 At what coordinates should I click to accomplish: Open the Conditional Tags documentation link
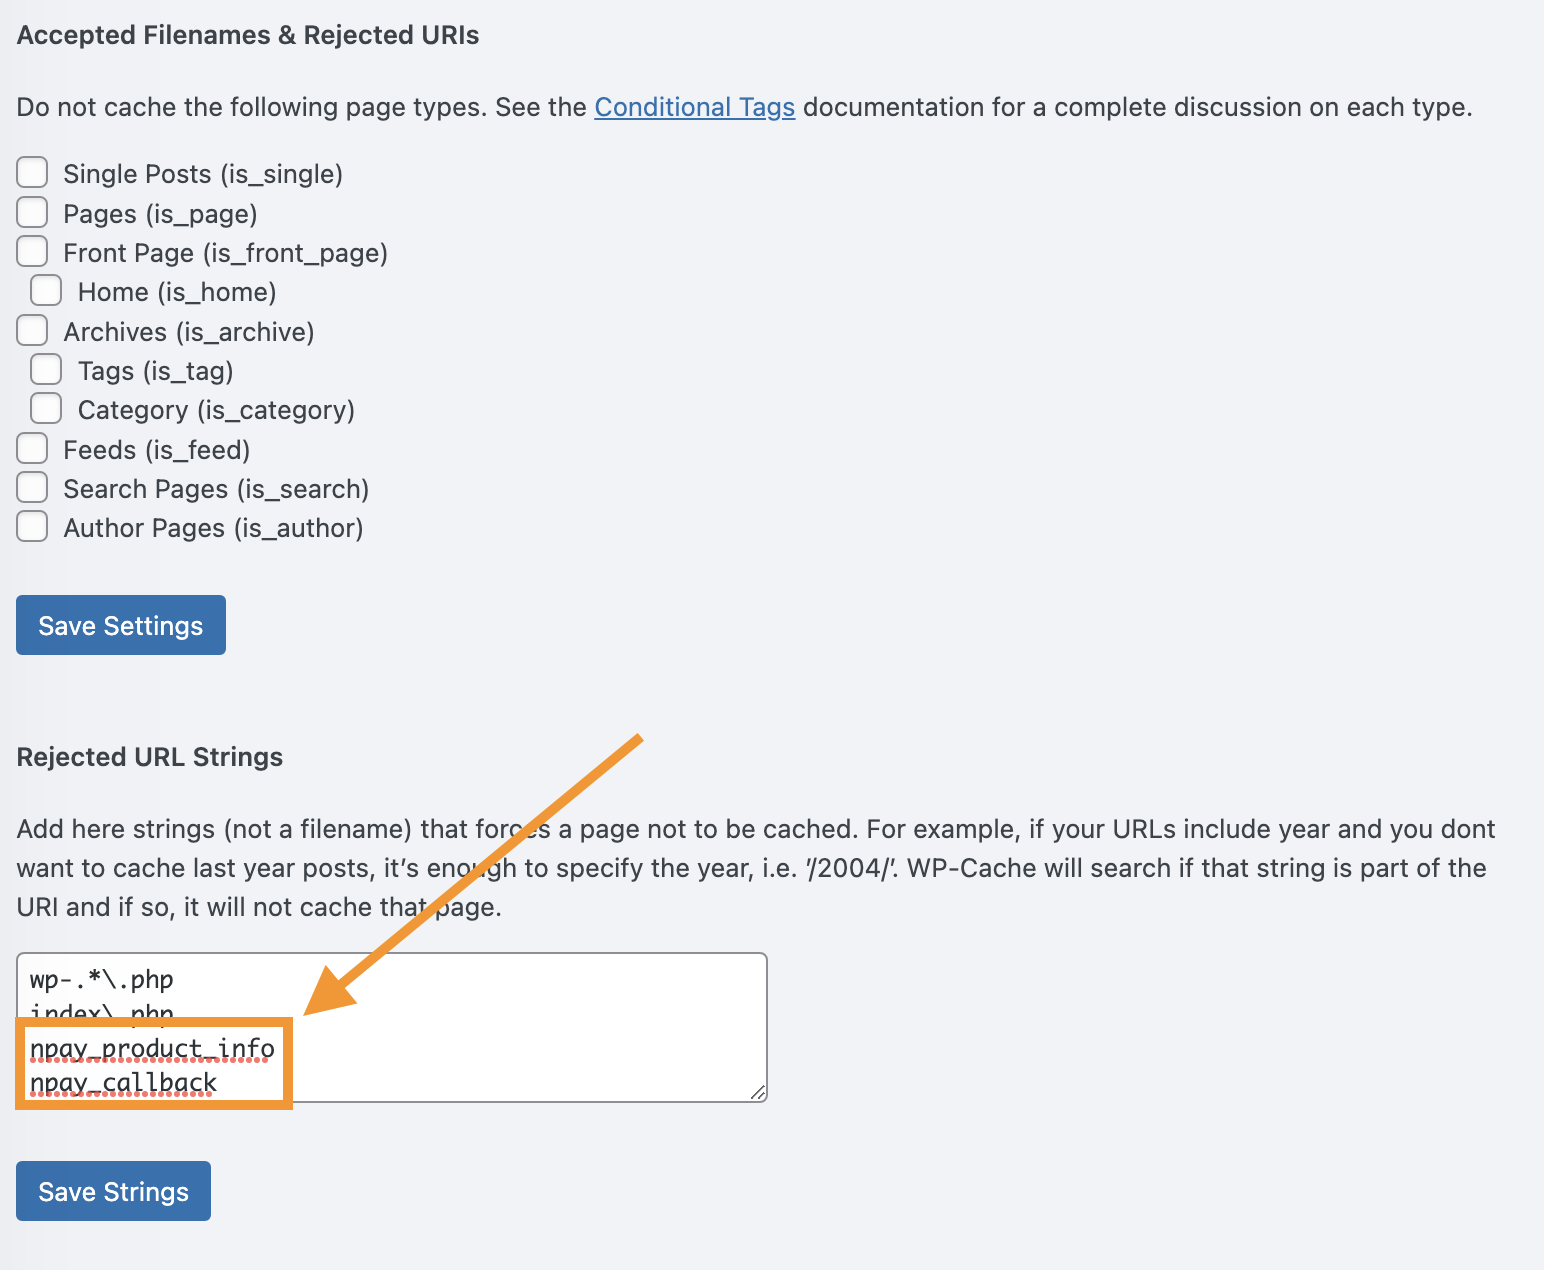[x=695, y=107]
